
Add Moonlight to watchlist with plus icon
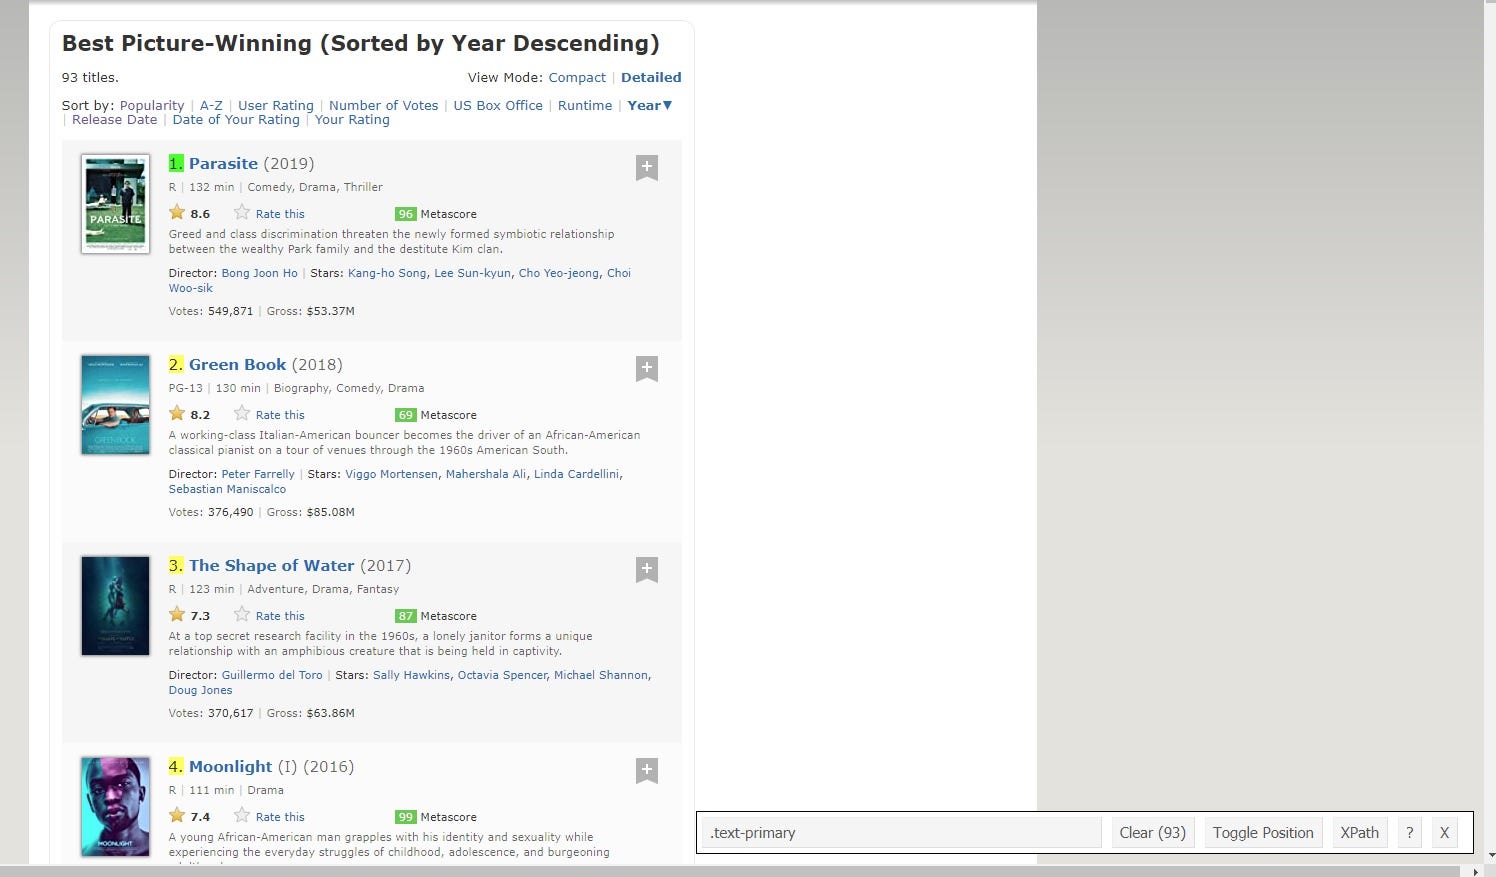647,770
